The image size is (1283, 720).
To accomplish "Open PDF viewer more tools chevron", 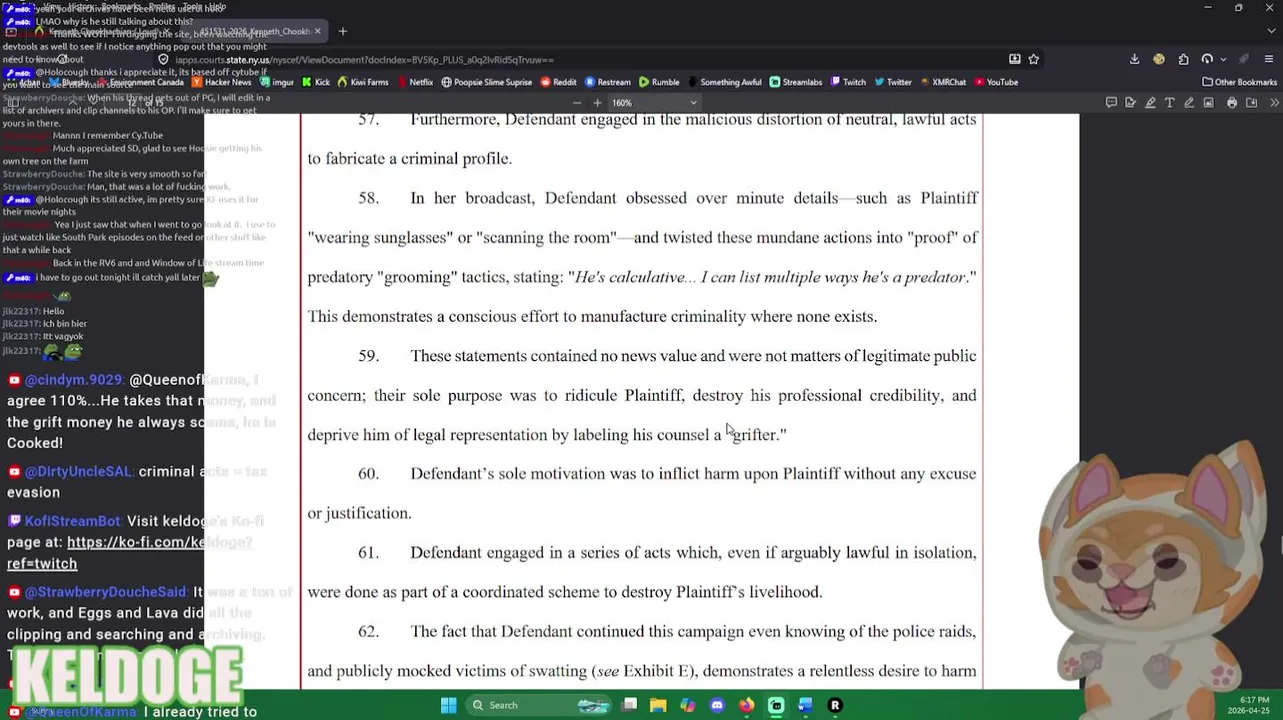I will (x=1274, y=102).
